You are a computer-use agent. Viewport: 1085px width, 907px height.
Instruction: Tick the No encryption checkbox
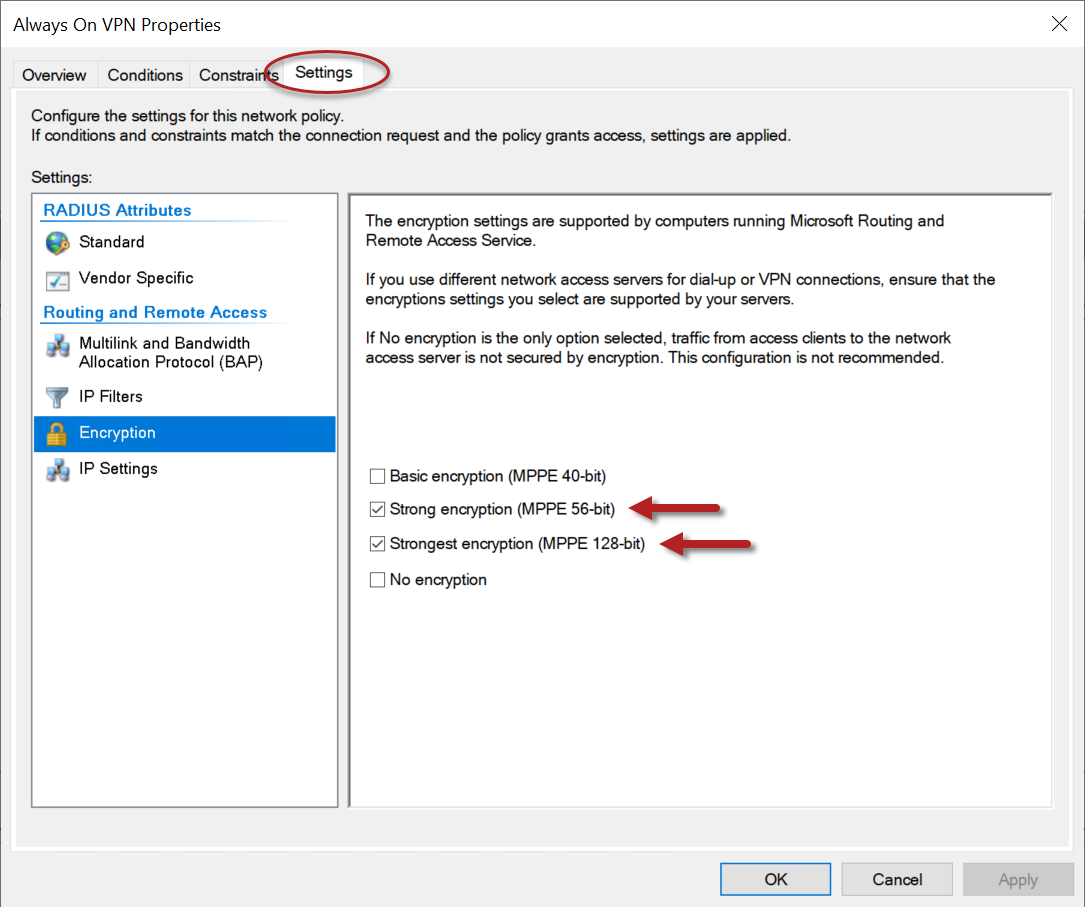[x=377, y=580]
